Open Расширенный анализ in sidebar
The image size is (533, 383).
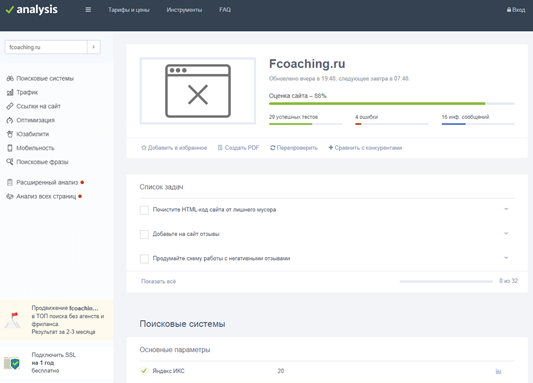coord(47,182)
